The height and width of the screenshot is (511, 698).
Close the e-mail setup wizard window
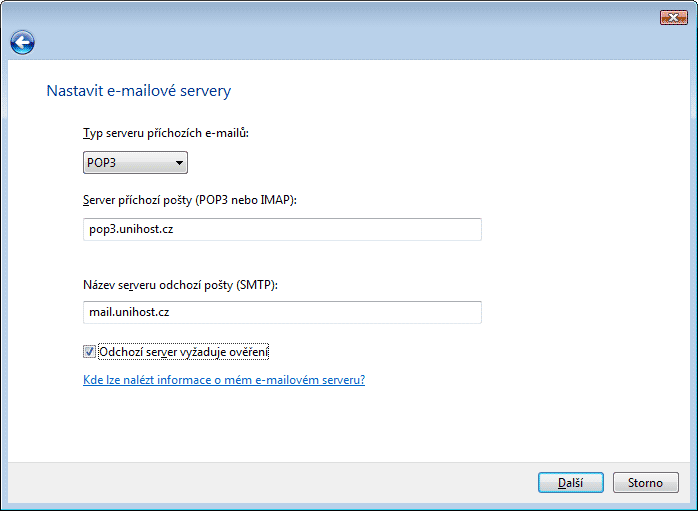click(674, 17)
